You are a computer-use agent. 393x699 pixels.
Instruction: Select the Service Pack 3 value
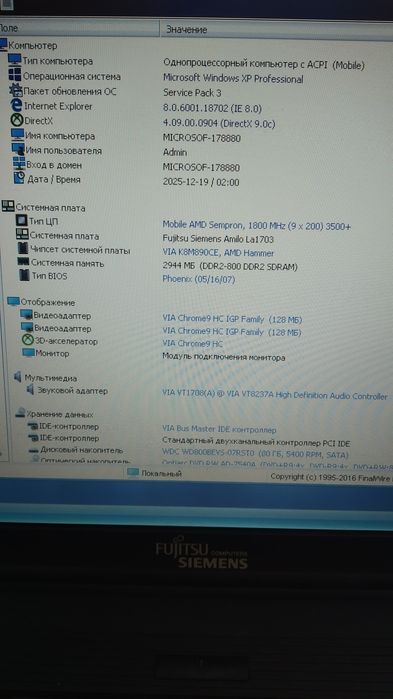(192, 93)
